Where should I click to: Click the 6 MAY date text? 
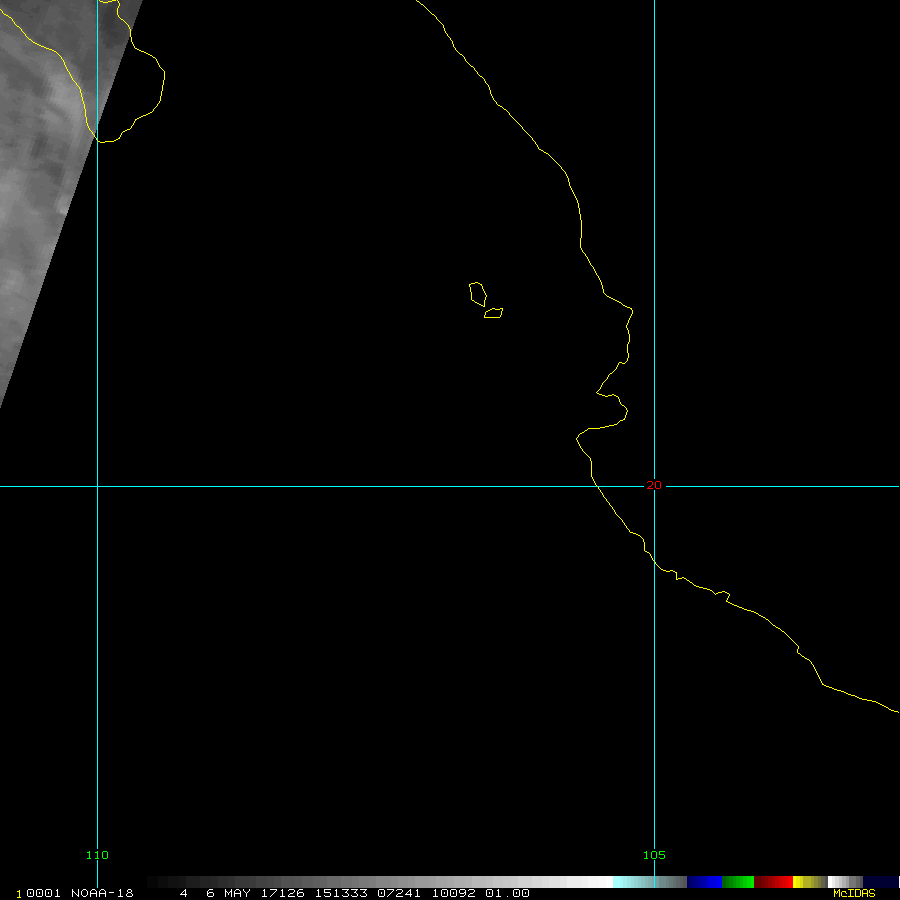tap(228, 893)
